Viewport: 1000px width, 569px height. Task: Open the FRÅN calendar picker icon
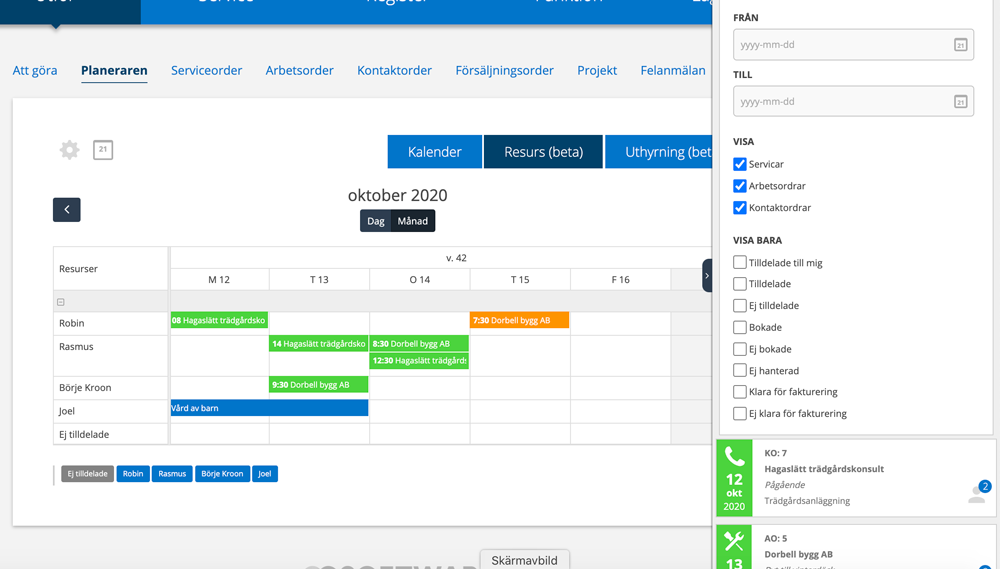960,45
